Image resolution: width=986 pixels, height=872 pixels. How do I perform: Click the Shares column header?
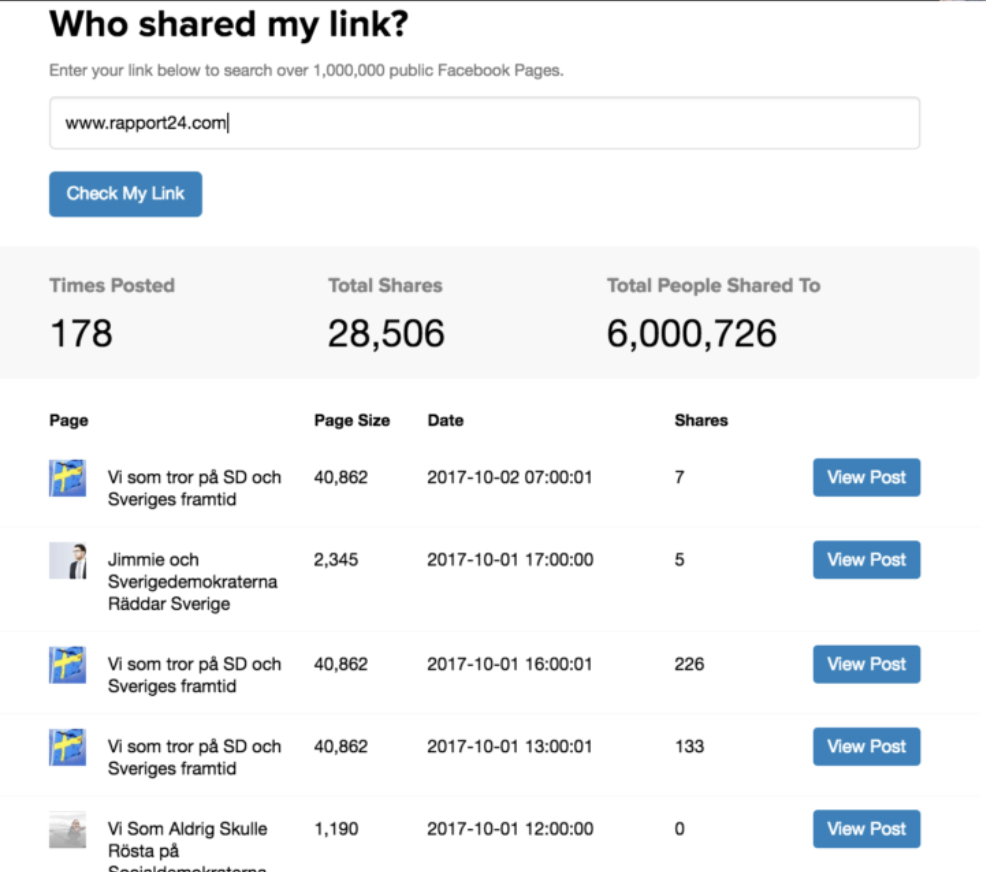tap(701, 420)
